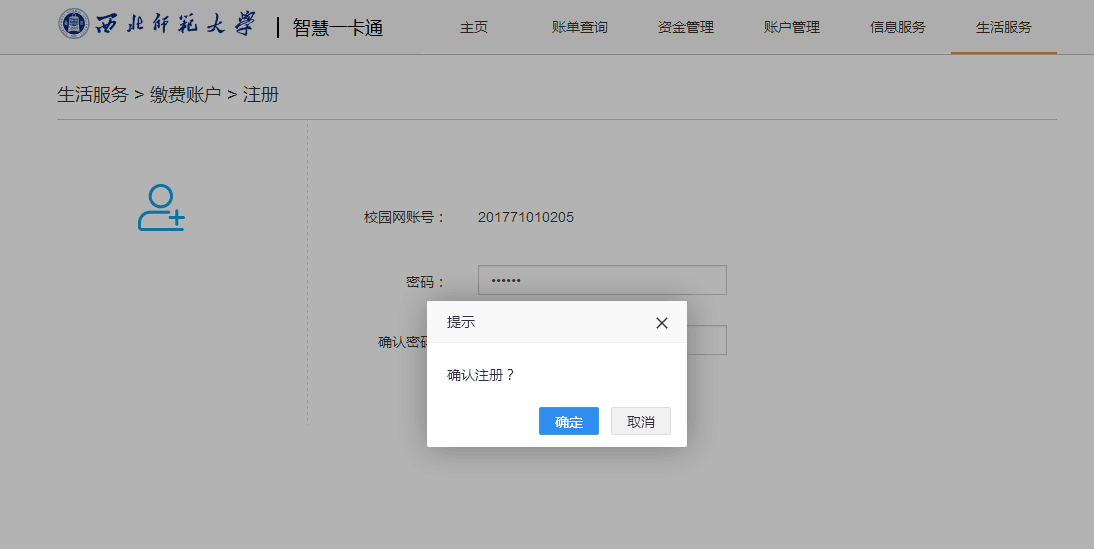Click 注册 in the breadcrumb path
Image resolution: width=1094 pixels, height=549 pixels.
coord(261,95)
